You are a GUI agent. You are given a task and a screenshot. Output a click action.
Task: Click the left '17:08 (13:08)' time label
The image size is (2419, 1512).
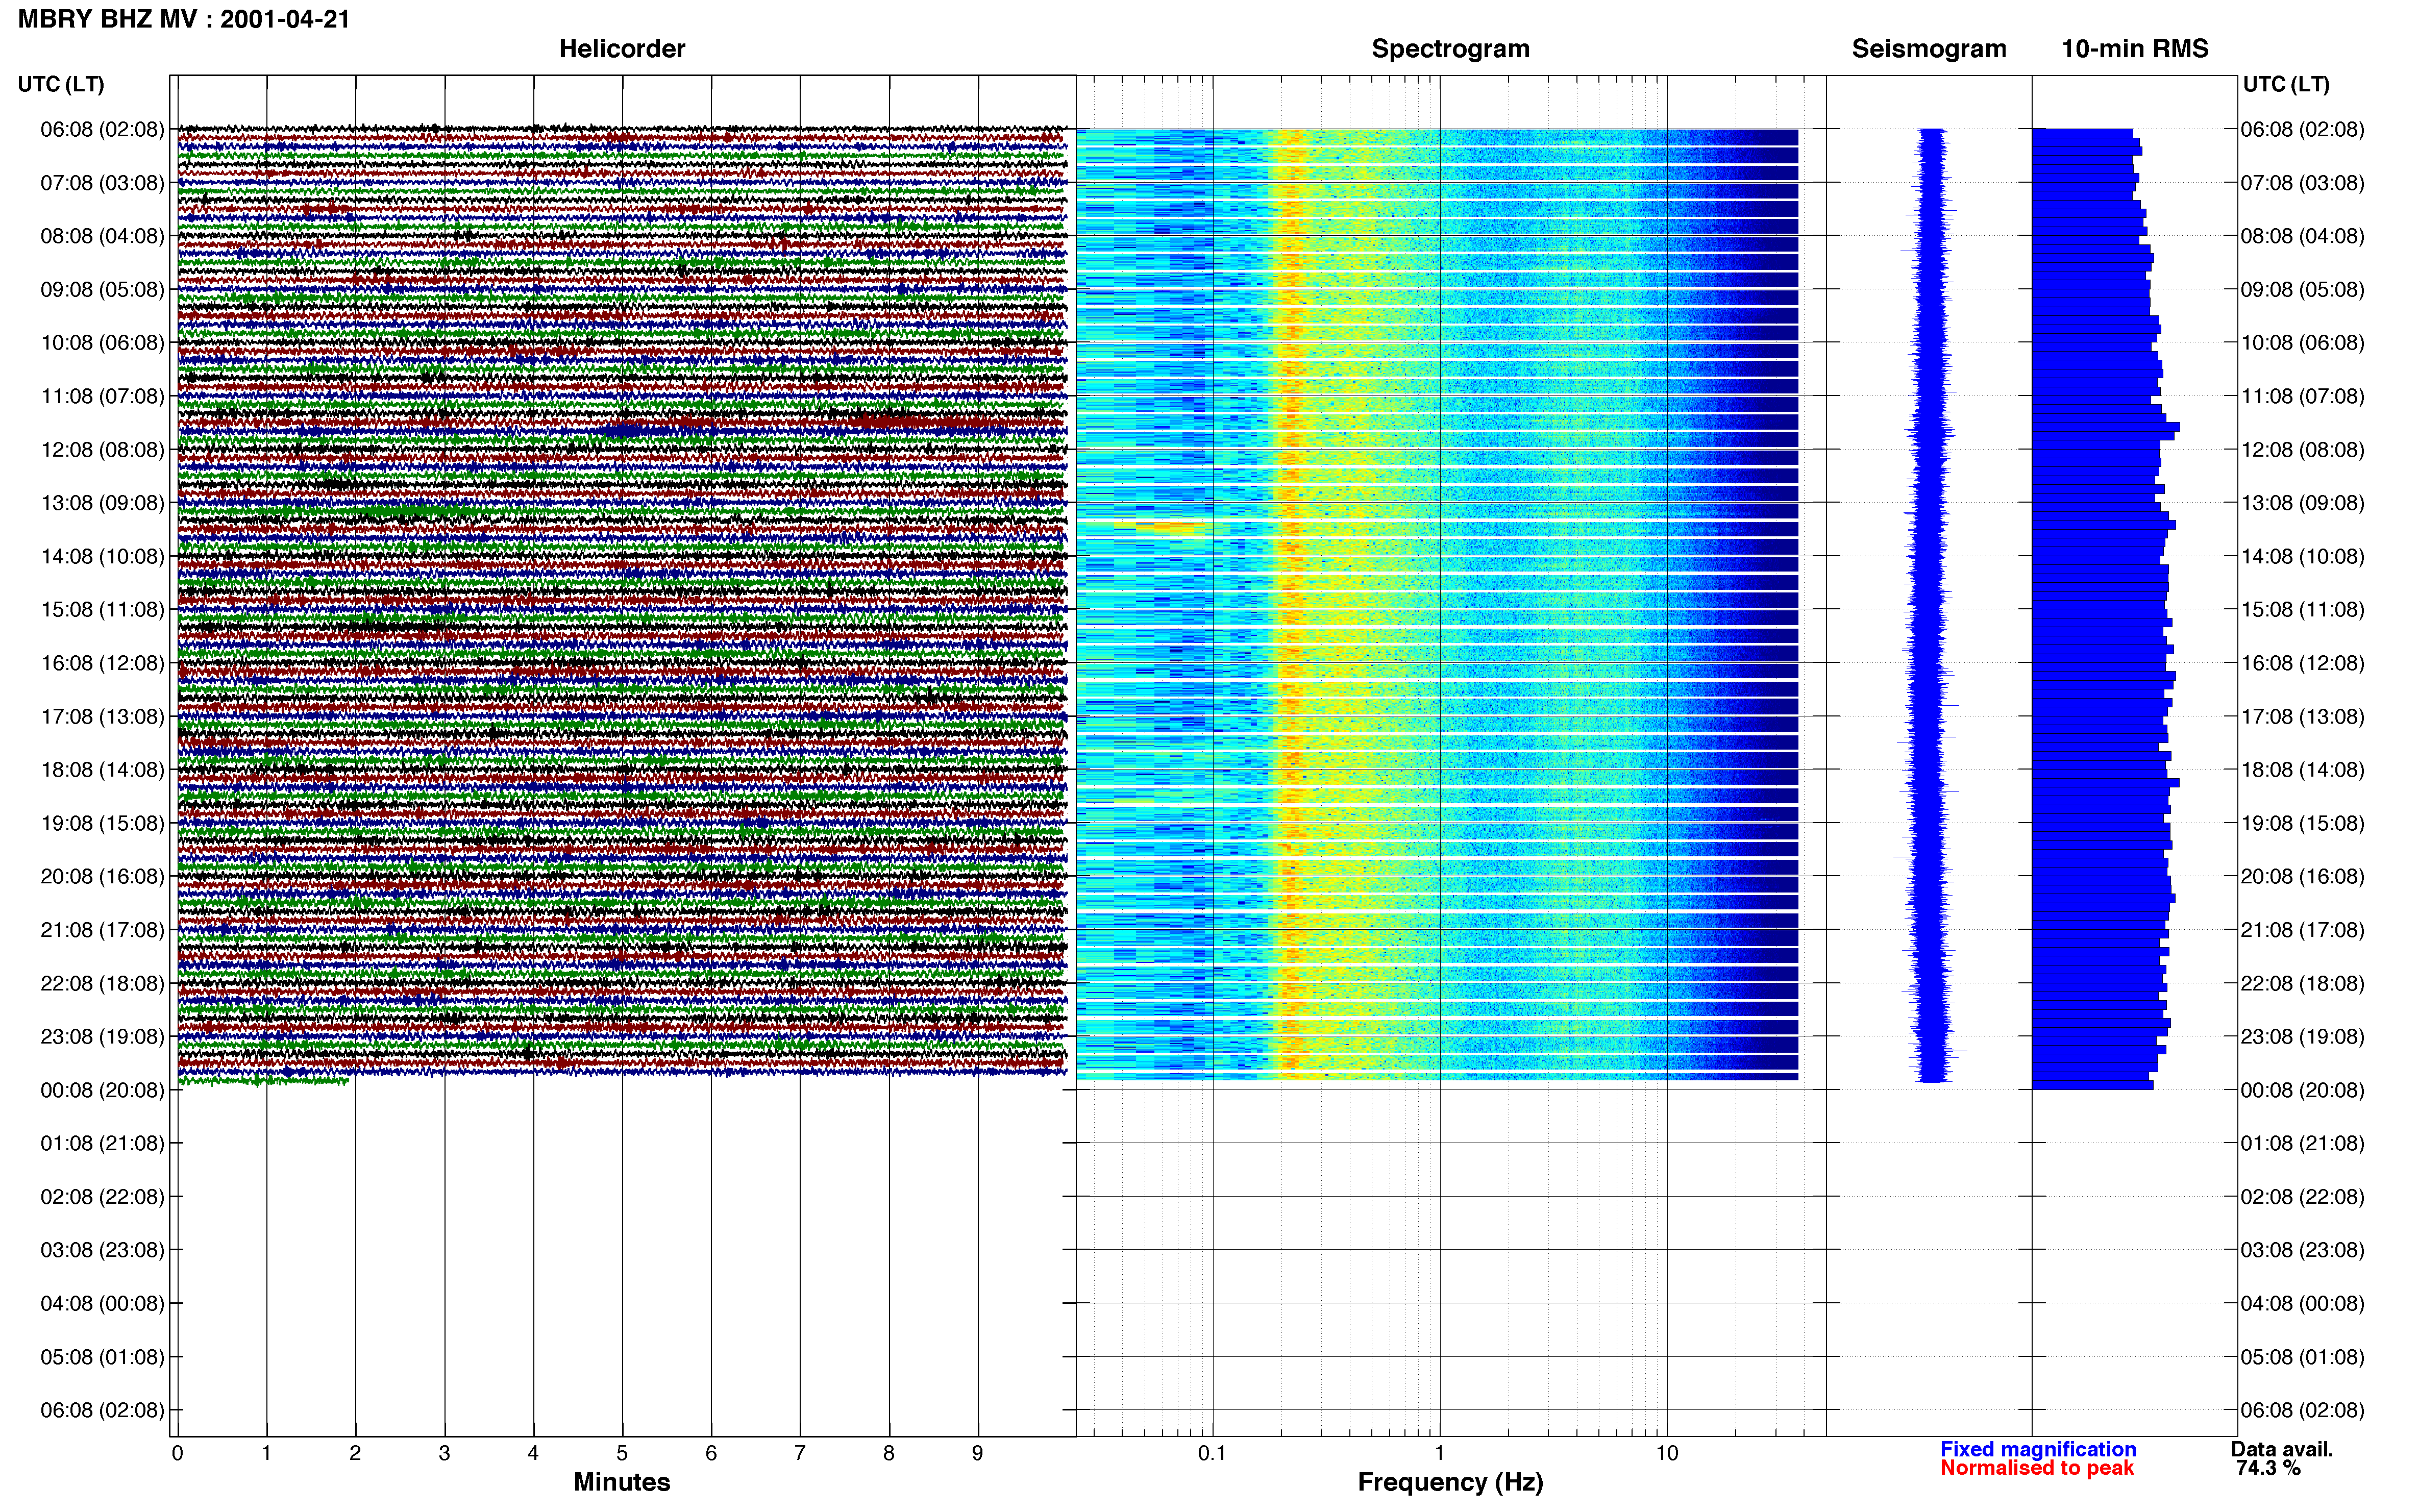102,716
